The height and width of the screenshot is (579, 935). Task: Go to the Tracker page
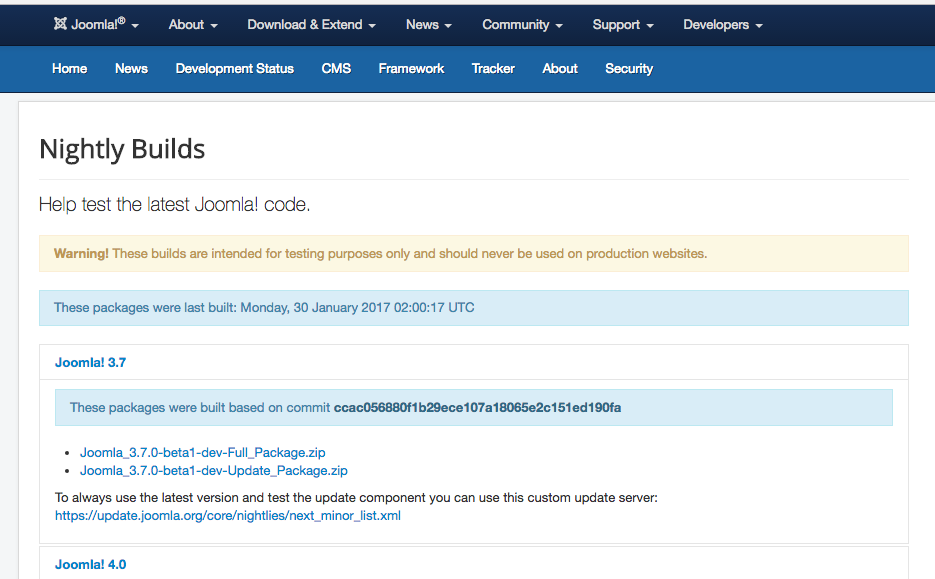(x=493, y=69)
